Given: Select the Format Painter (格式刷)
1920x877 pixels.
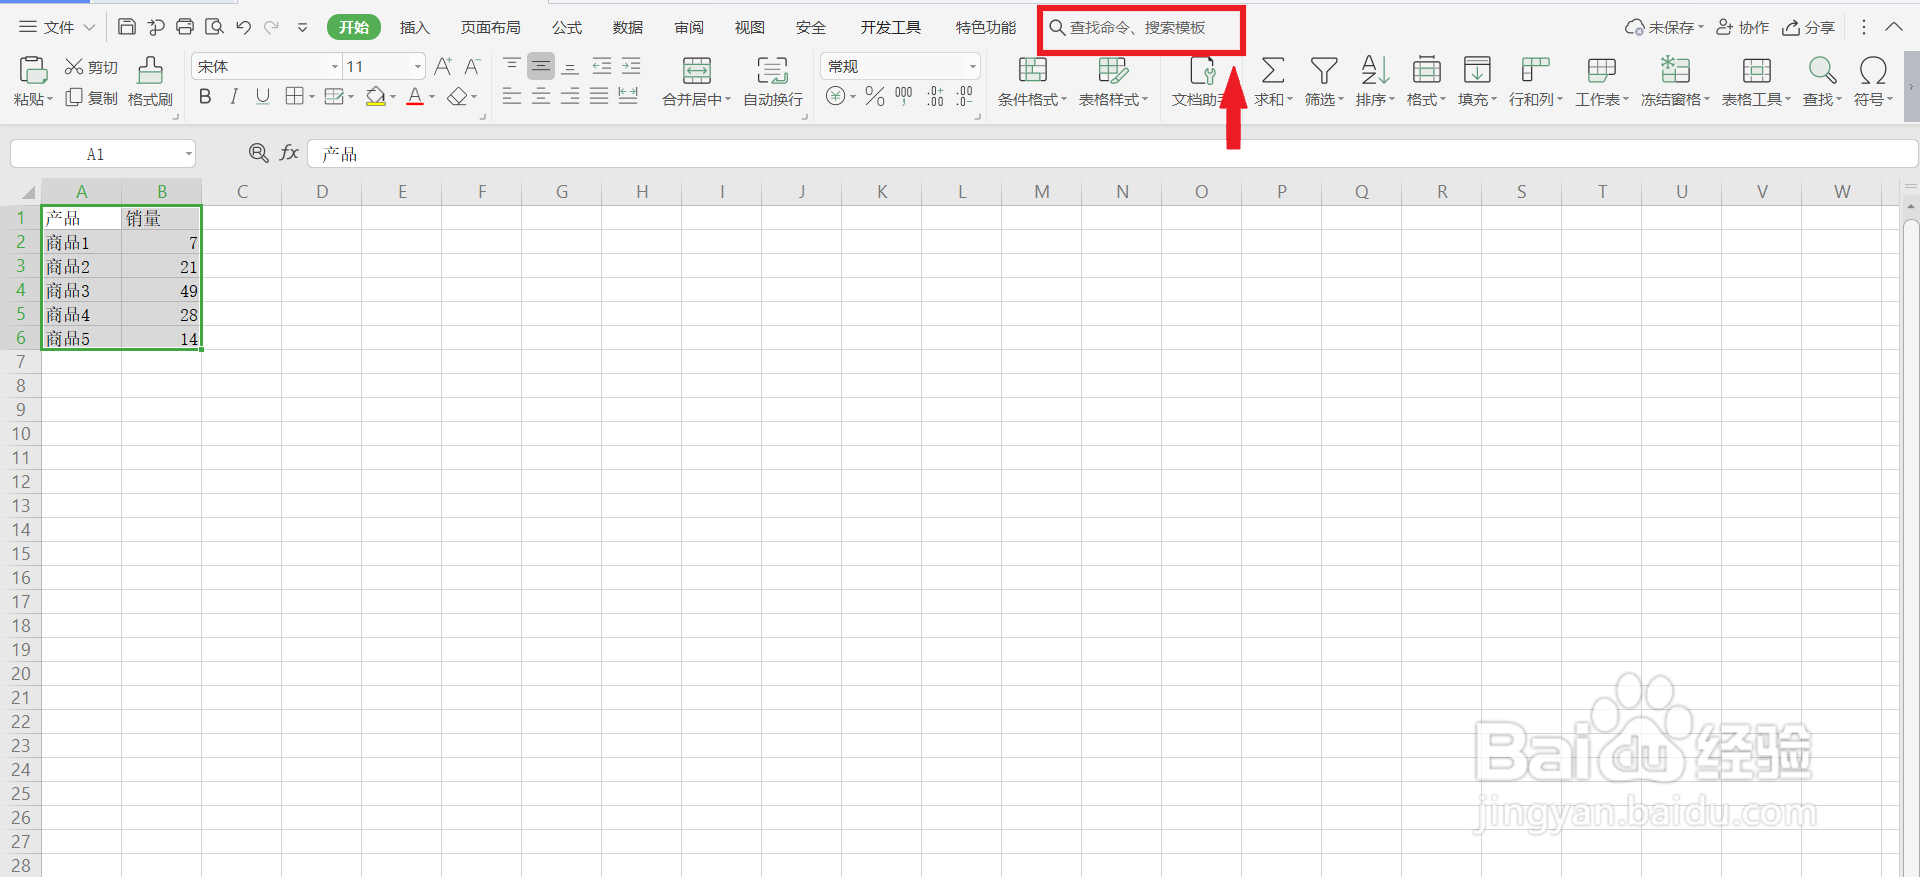Looking at the screenshot, I should tap(150, 82).
